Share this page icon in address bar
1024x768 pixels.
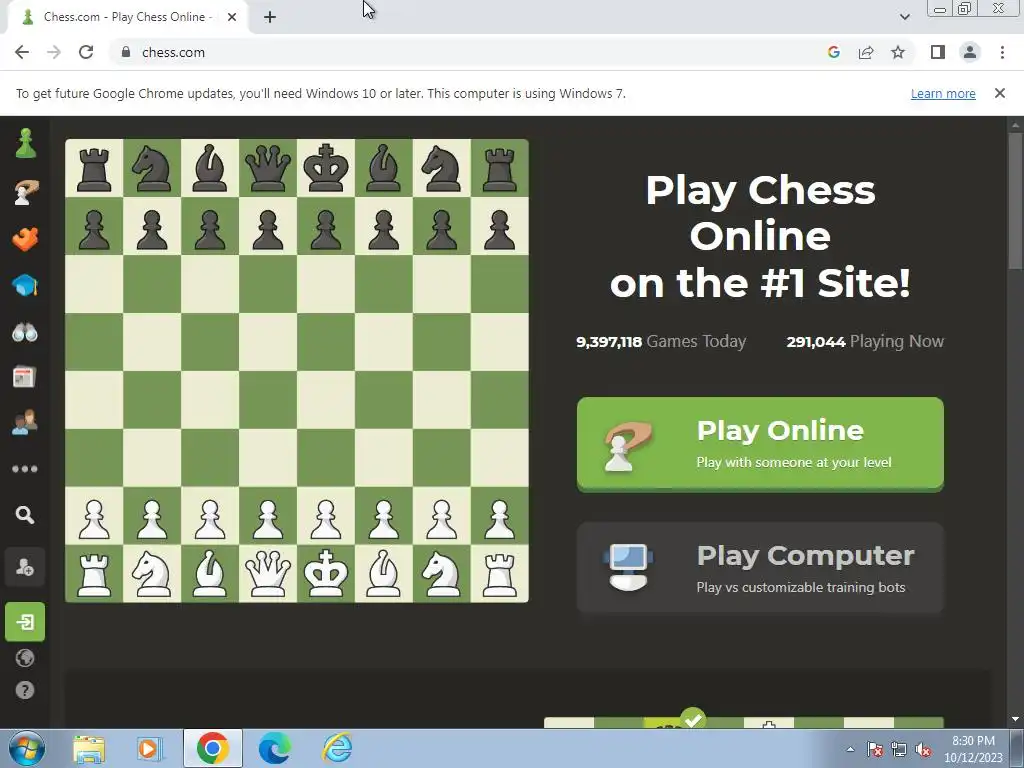866,52
